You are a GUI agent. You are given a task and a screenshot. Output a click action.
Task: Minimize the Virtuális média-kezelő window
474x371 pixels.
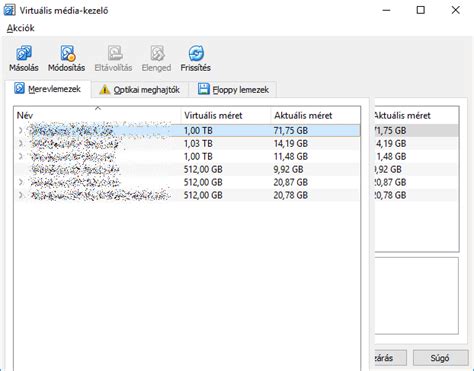[386, 10]
